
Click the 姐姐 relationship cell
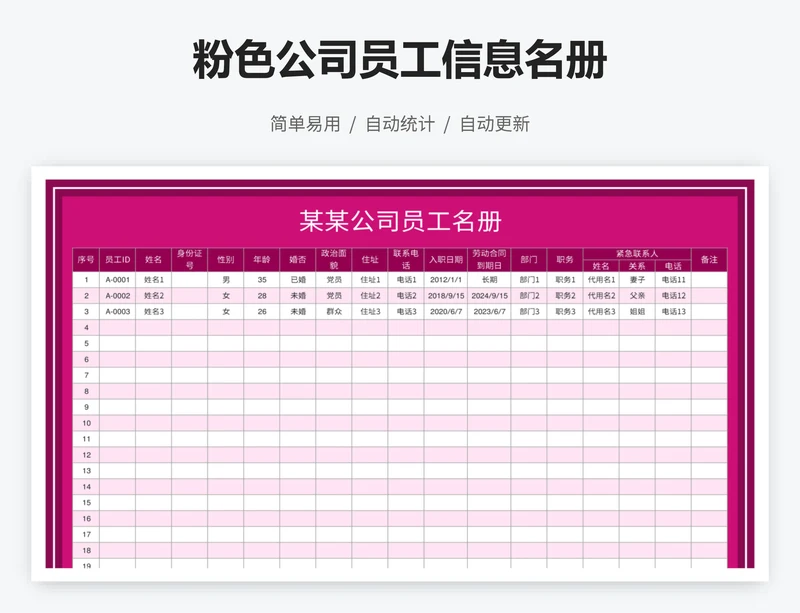637,311
